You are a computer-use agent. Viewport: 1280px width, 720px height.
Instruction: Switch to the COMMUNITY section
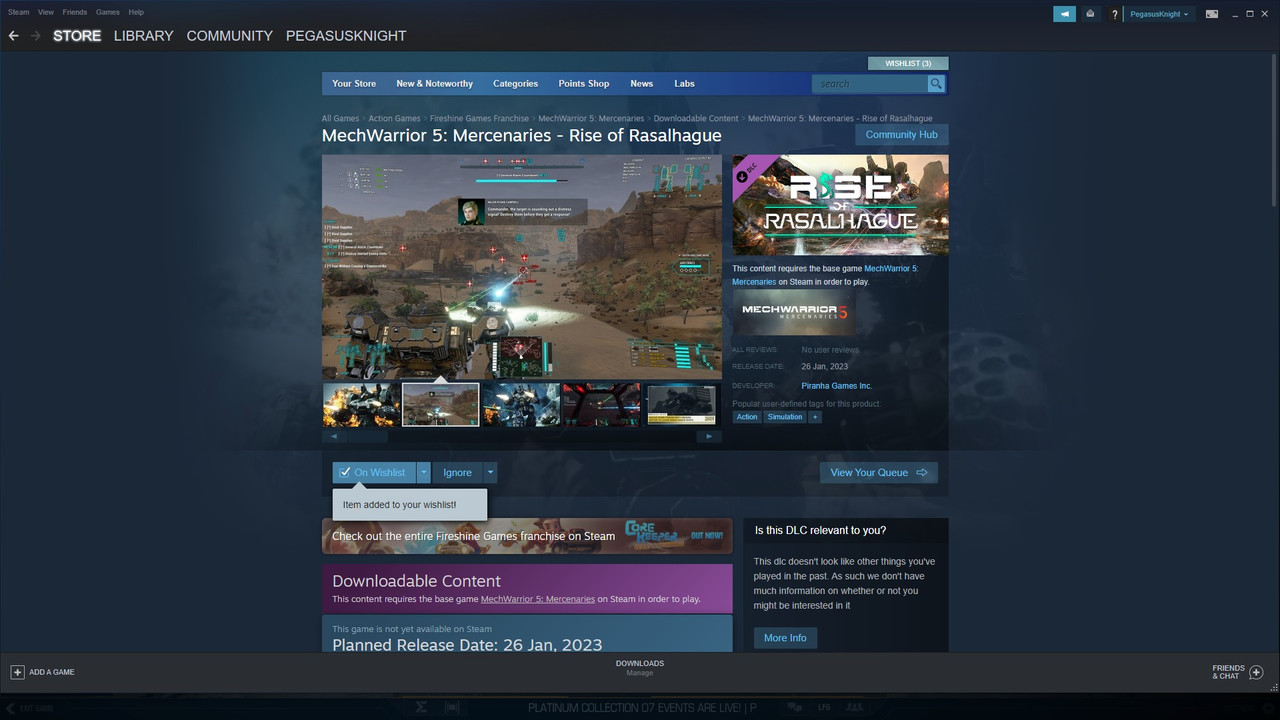[x=229, y=35]
